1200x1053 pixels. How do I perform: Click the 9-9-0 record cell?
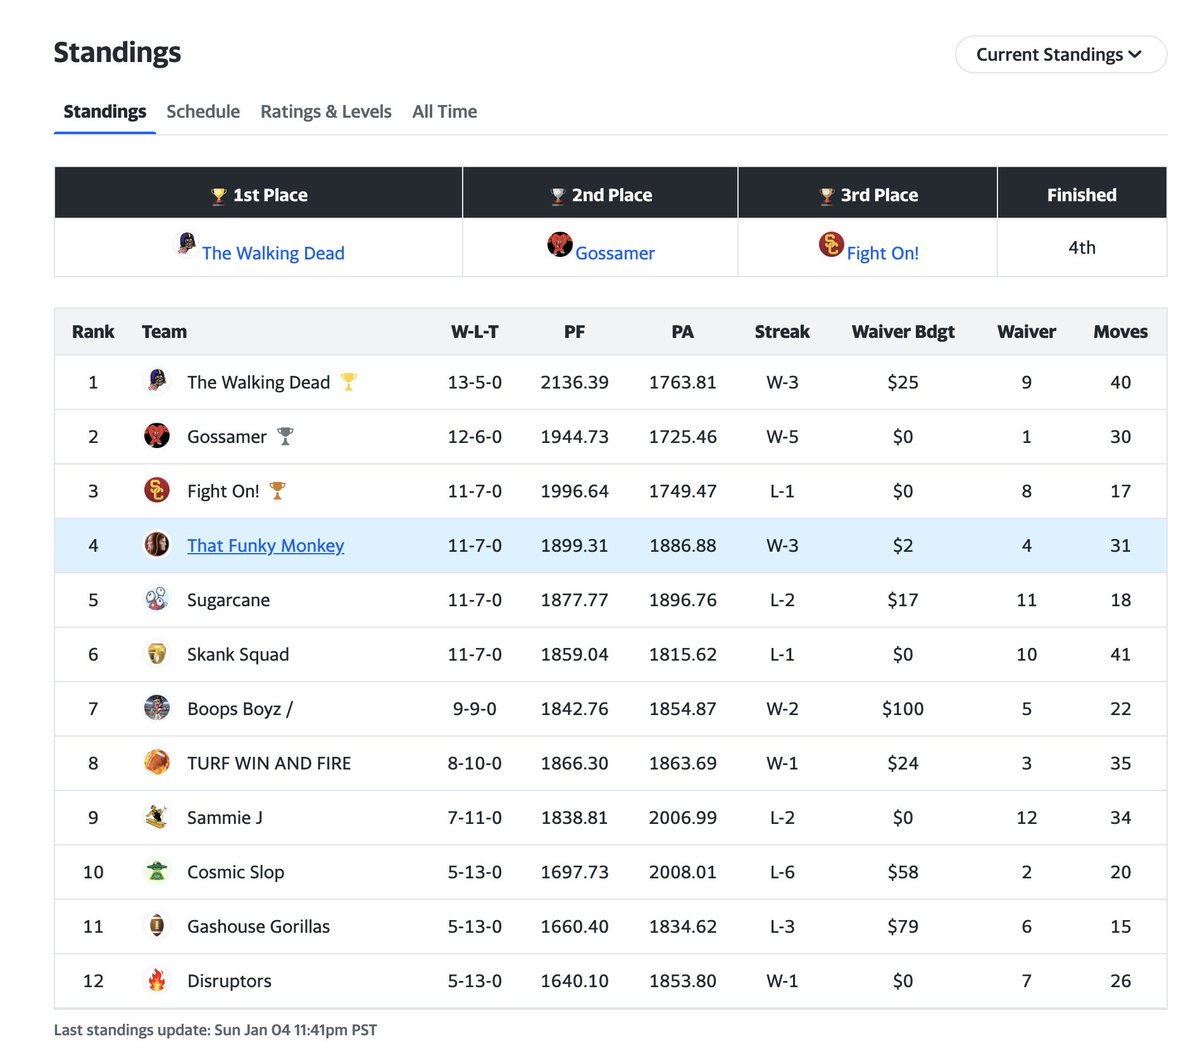pos(475,709)
